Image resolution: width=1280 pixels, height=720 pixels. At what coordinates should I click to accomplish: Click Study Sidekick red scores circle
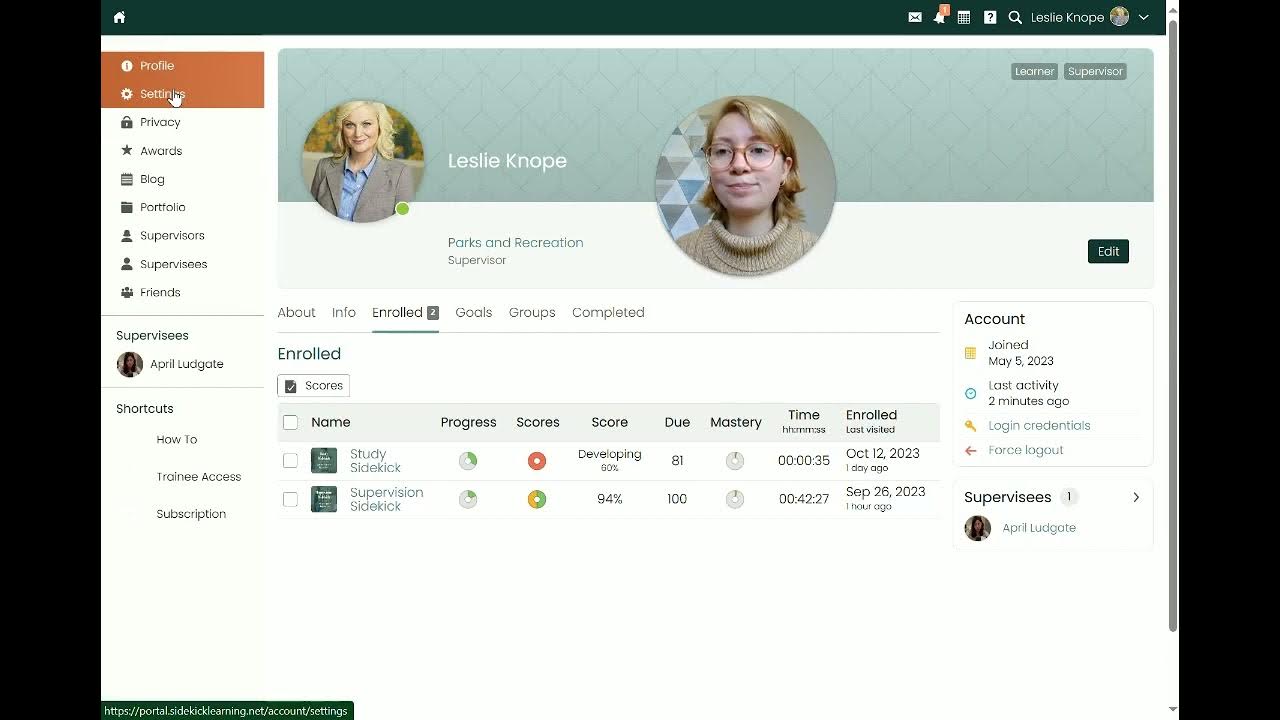(x=537, y=461)
